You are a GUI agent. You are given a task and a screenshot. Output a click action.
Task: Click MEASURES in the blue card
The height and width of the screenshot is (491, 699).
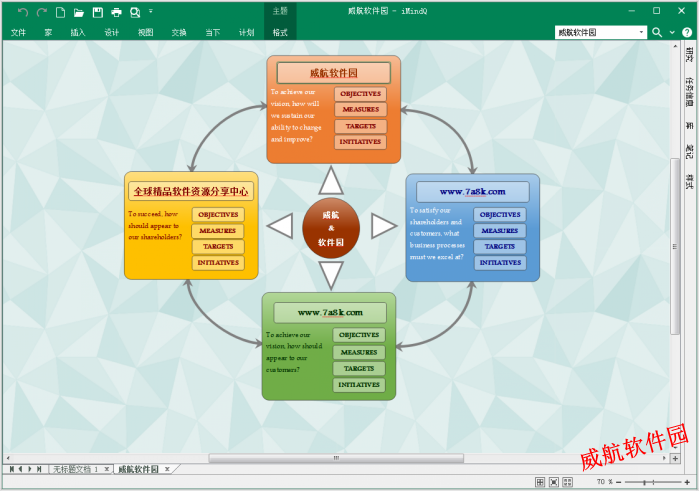tap(500, 231)
